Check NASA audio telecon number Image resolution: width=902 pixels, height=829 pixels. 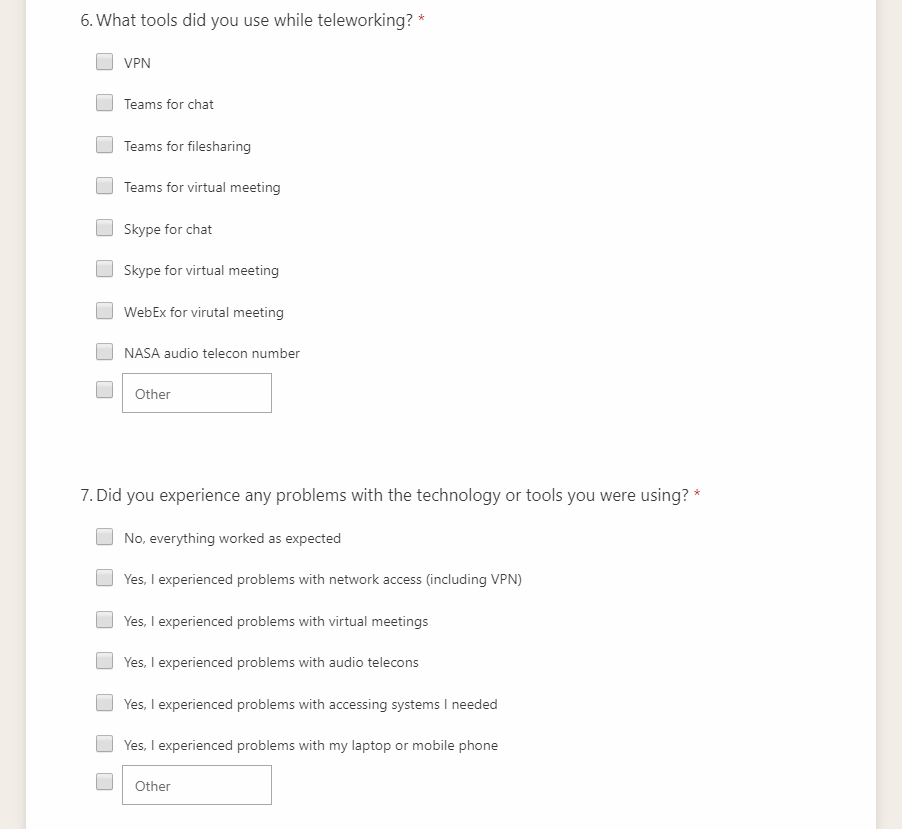click(105, 352)
